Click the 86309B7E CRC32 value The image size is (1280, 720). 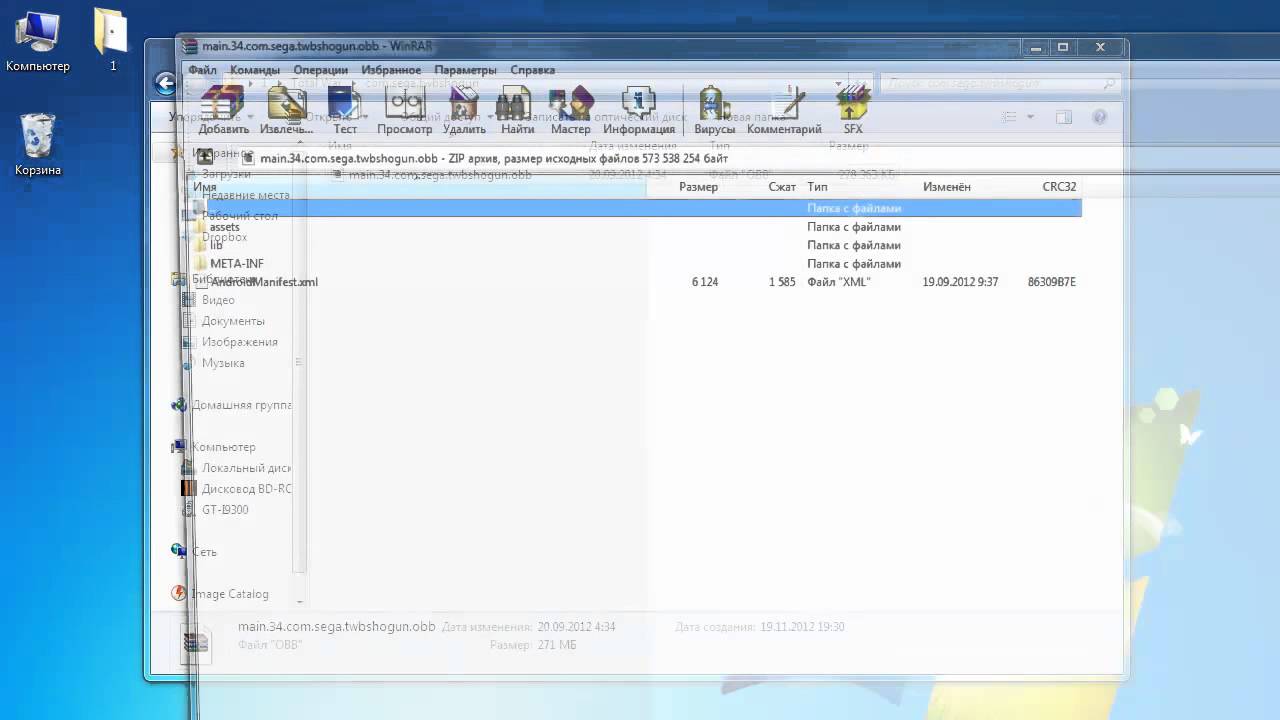(1051, 282)
